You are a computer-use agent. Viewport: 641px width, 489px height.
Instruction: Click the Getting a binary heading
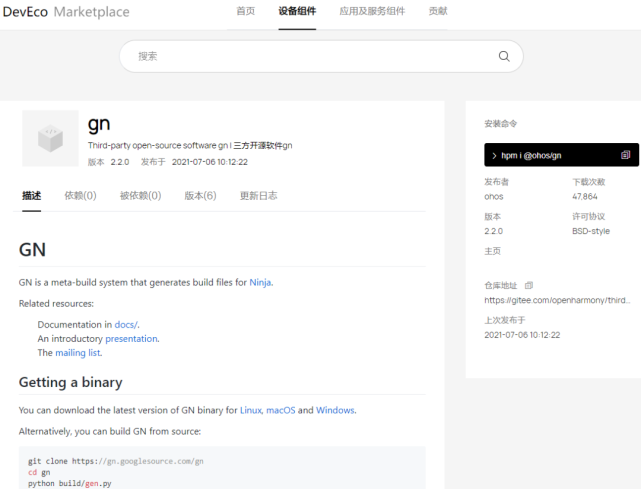click(70, 382)
